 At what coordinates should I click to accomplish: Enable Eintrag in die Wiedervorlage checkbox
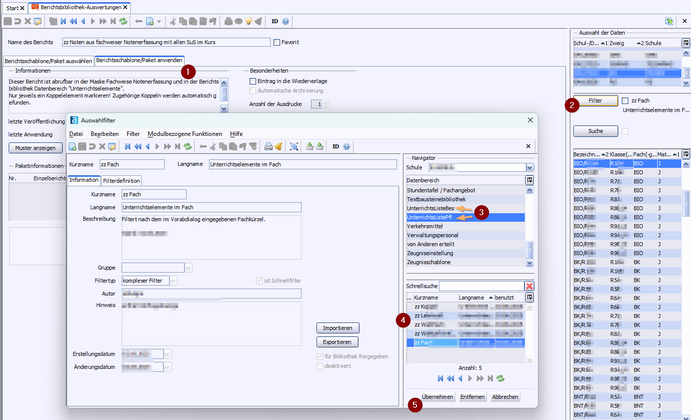point(252,81)
